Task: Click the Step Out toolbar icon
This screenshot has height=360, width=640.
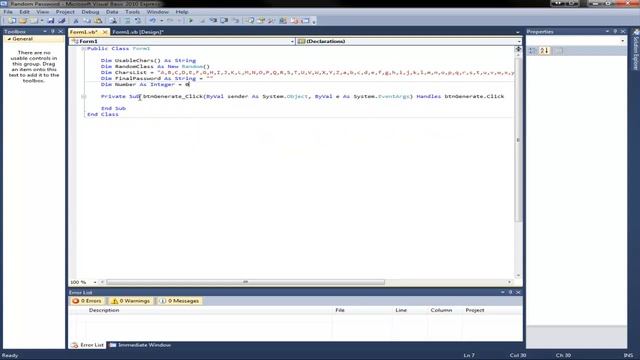Action: (236, 20)
